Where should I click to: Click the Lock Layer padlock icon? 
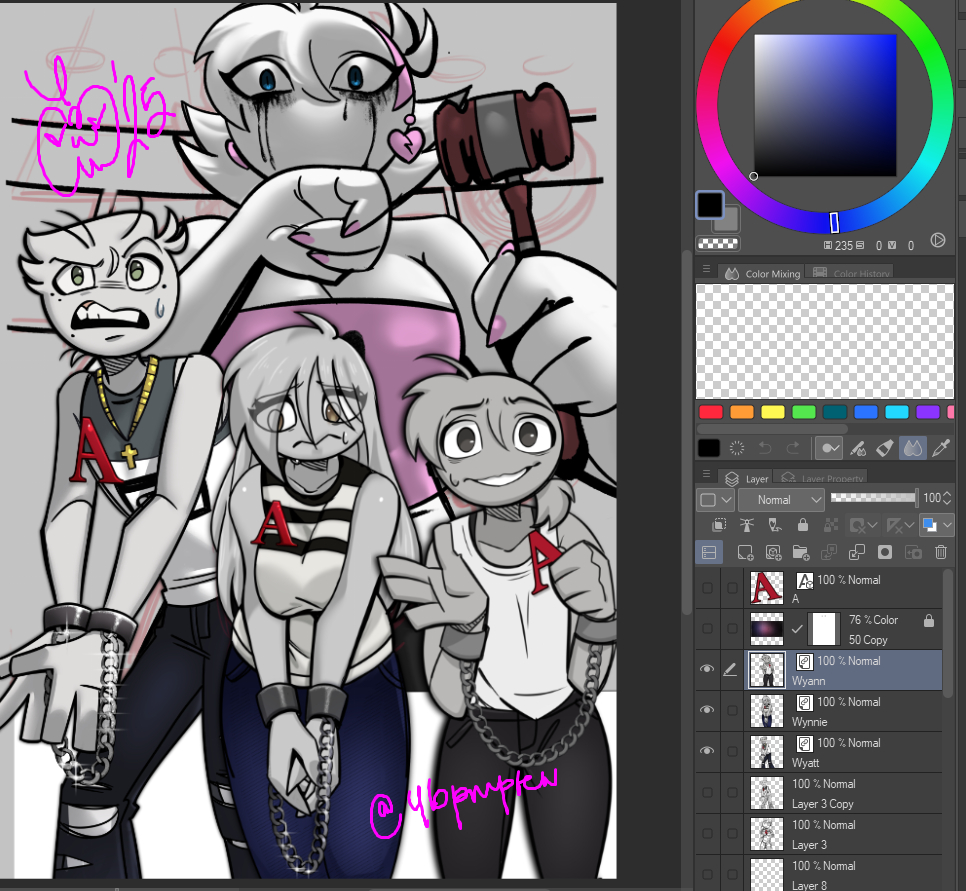tap(802, 525)
